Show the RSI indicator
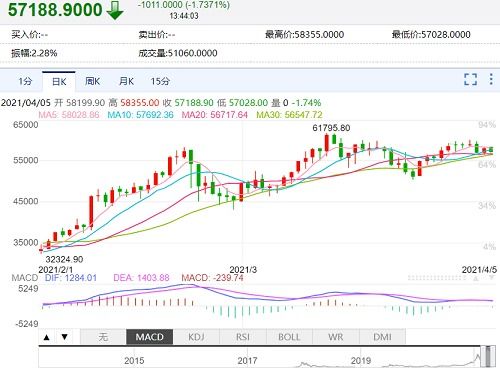 [x=243, y=337]
